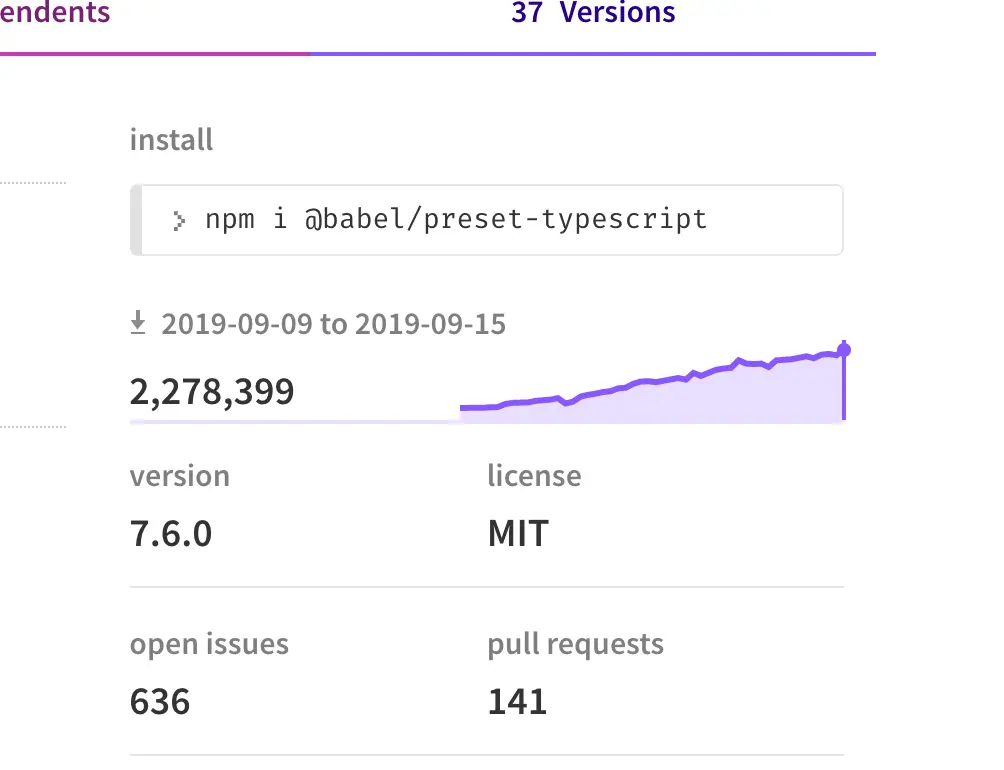Select the MIT license value

point(518,533)
